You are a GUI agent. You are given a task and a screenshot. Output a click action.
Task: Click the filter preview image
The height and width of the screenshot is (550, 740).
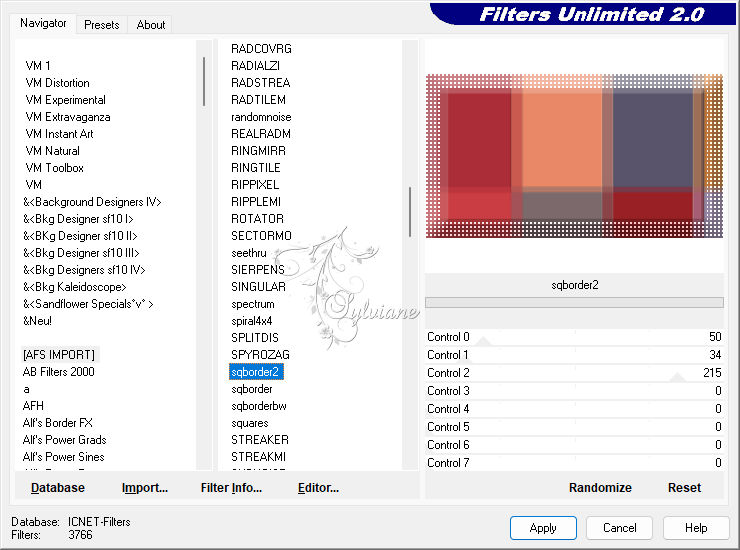pos(574,156)
